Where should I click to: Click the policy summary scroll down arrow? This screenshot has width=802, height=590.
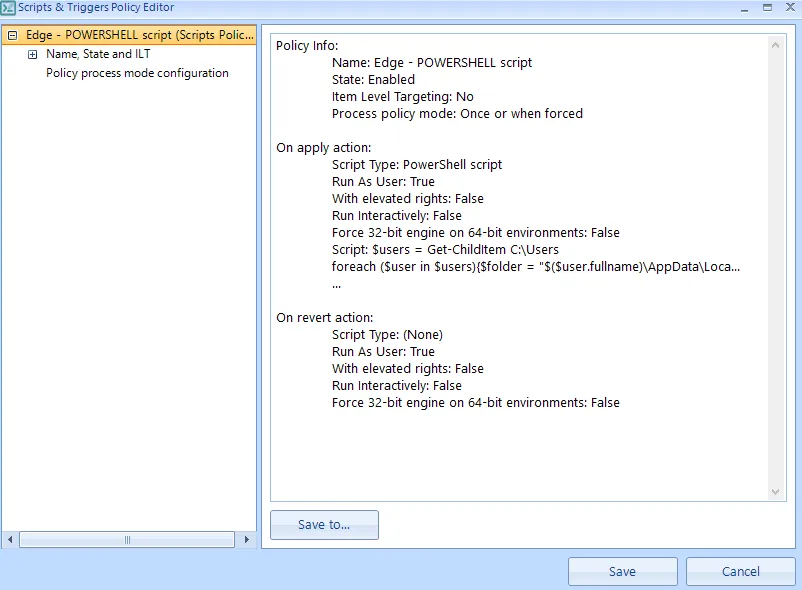coord(777,491)
